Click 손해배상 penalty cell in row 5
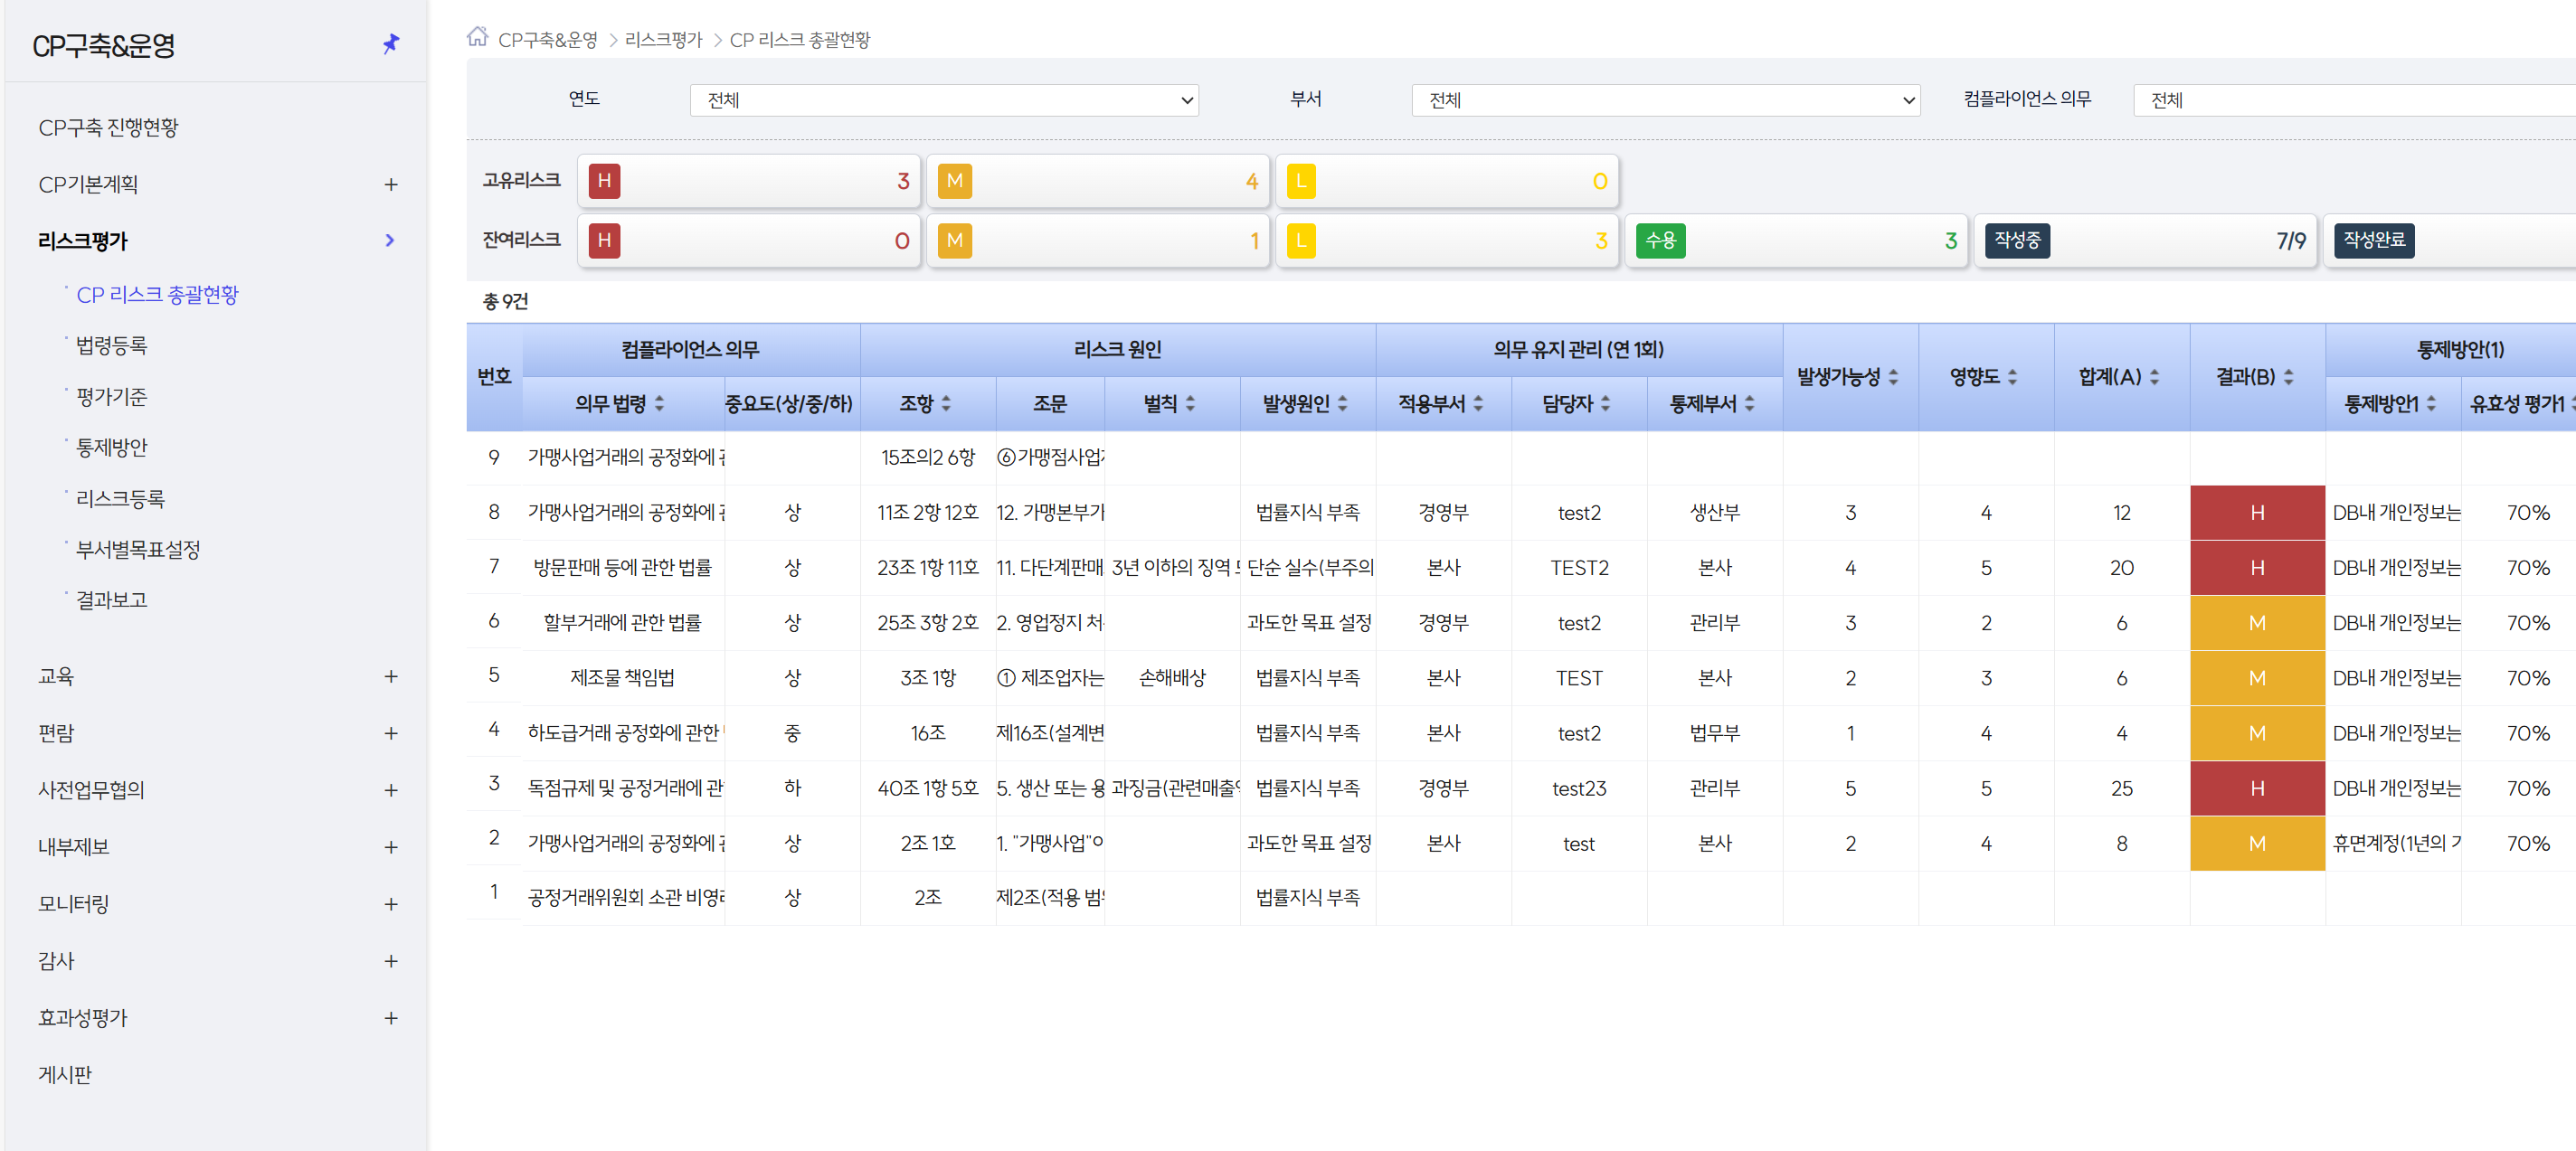 pyautogui.click(x=1172, y=678)
